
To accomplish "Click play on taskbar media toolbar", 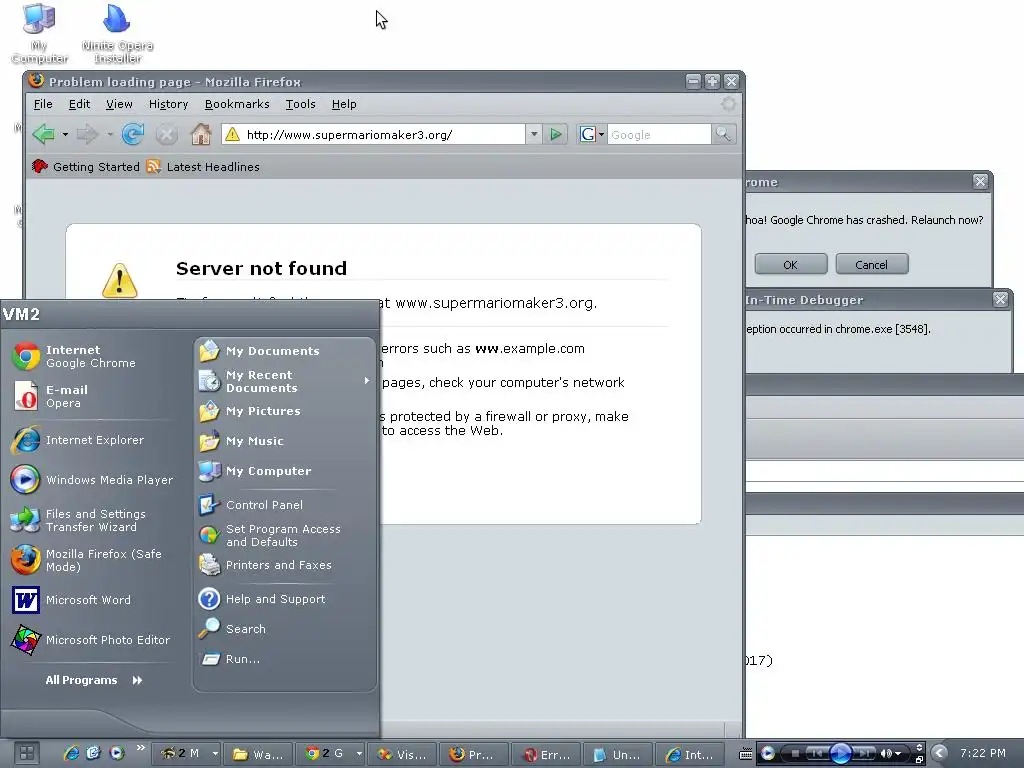I will (x=840, y=754).
